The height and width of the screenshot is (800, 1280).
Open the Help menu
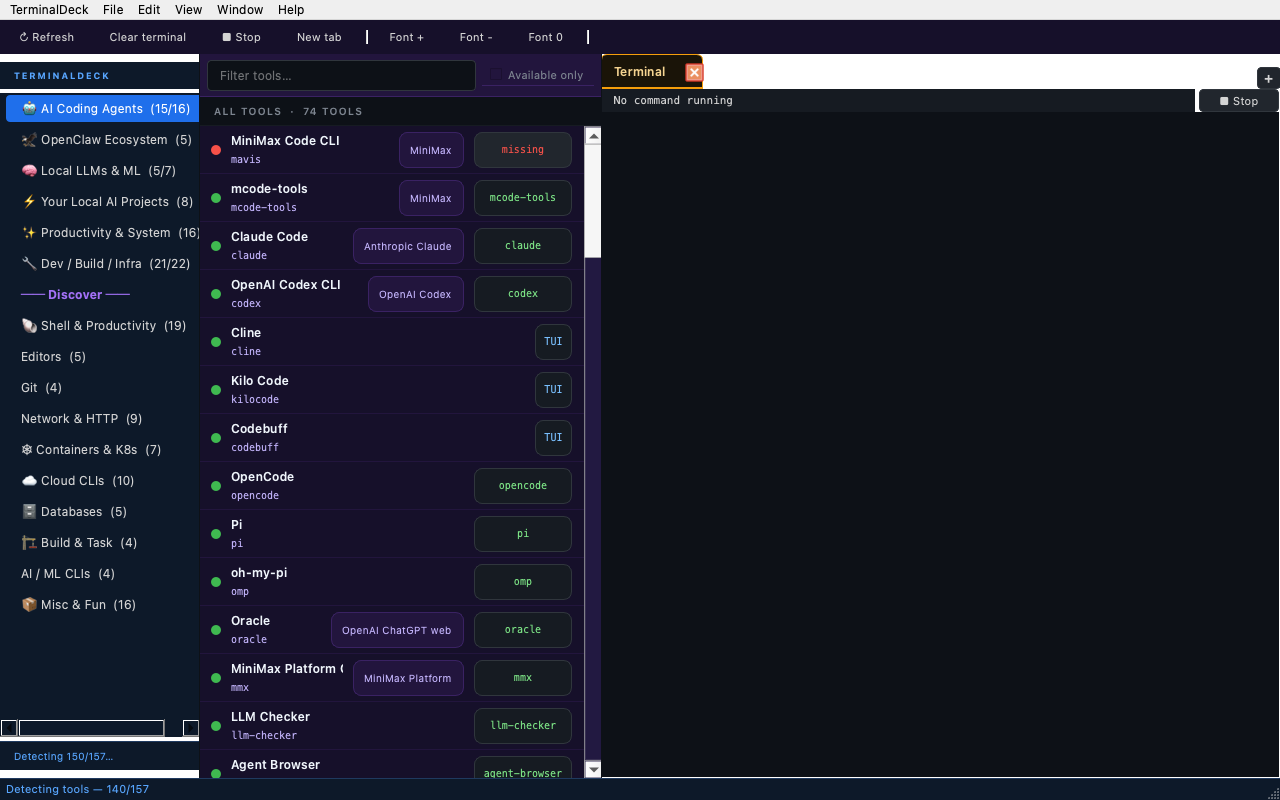tap(291, 10)
